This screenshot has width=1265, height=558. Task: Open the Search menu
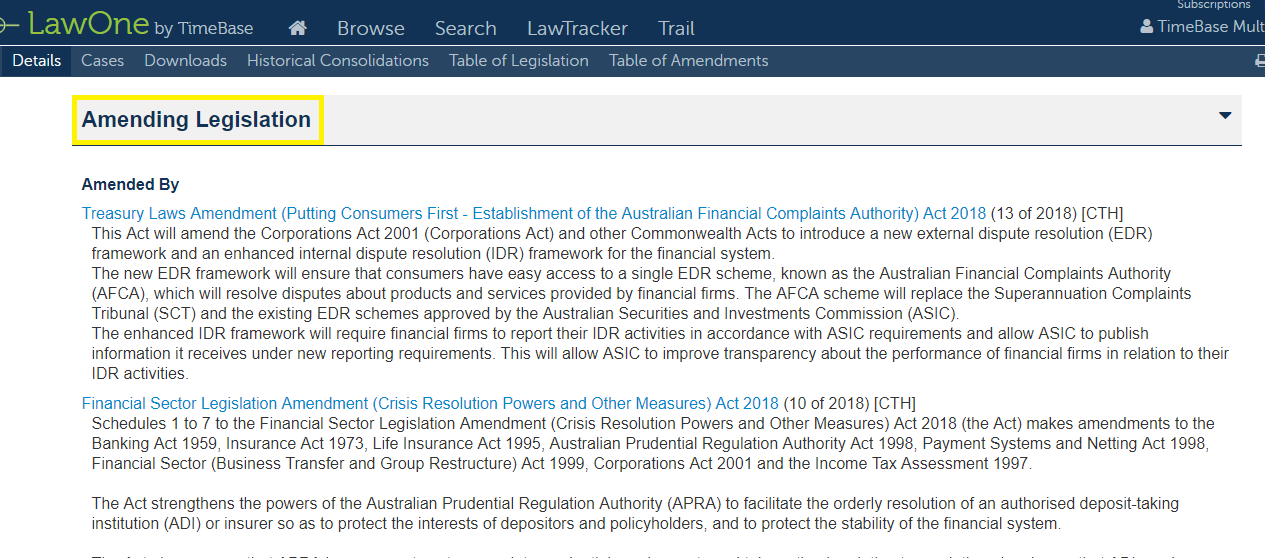(466, 28)
